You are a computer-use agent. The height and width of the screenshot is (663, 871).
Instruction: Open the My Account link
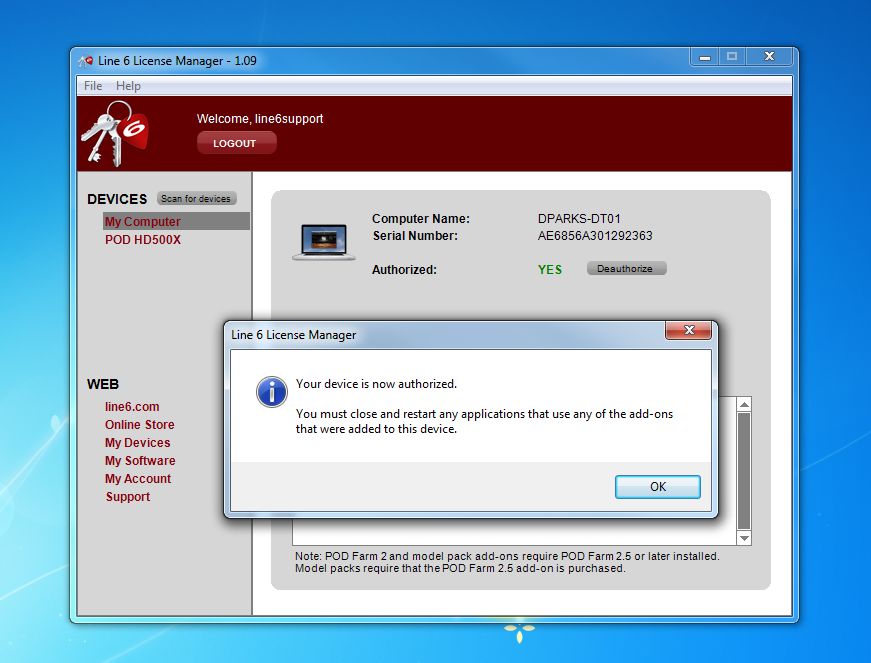(x=138, y=479)
